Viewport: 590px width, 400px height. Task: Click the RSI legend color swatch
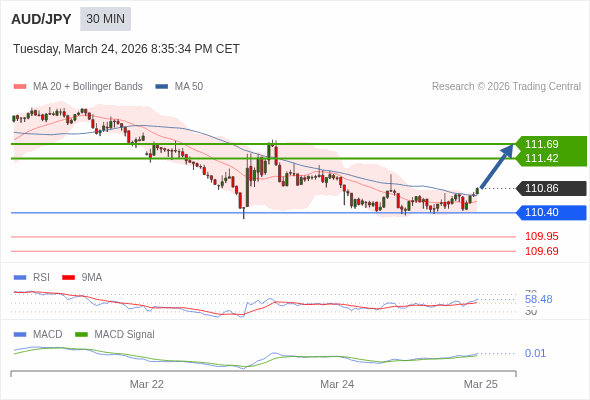20,278
